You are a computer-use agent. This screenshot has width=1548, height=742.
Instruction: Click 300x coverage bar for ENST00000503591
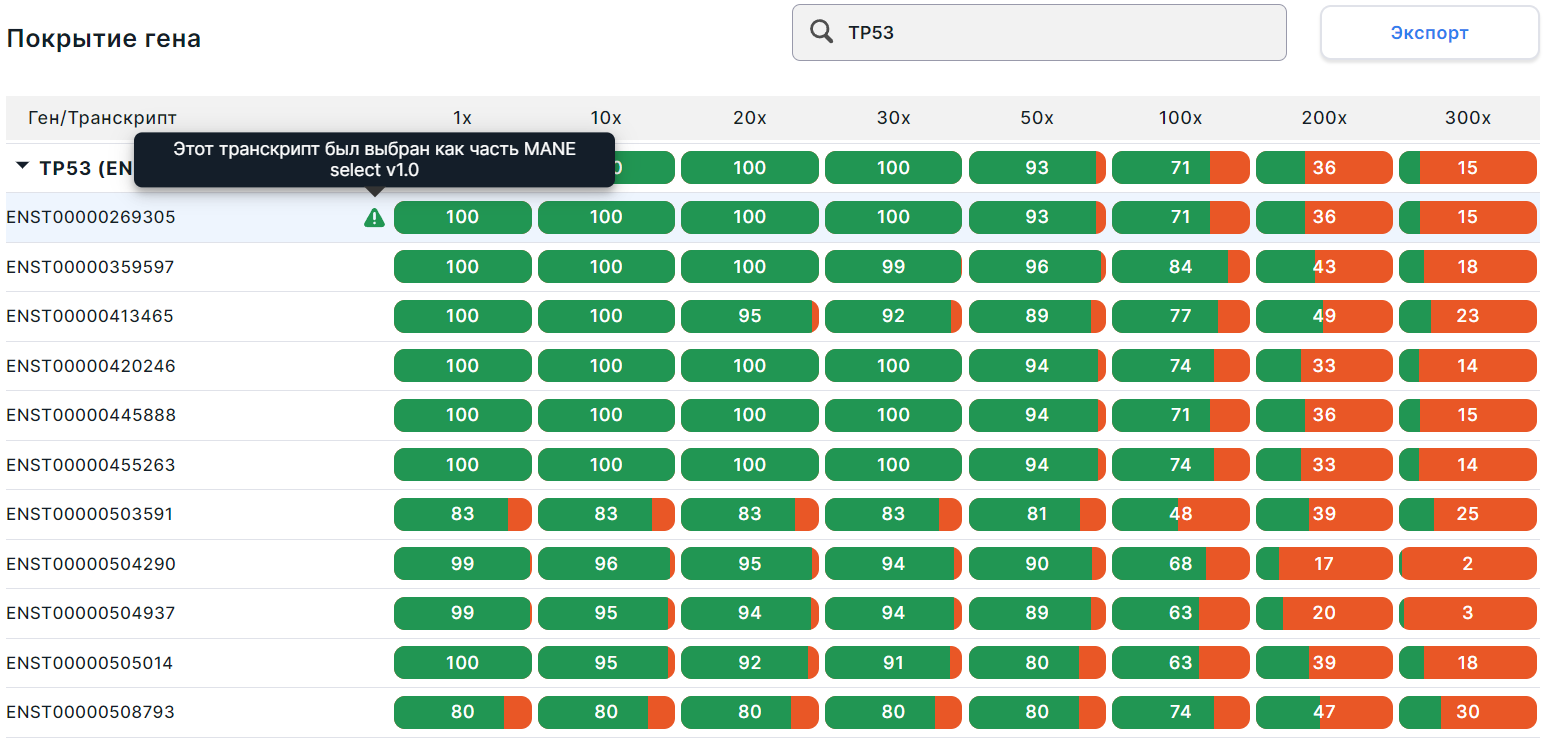point(1468,514)
